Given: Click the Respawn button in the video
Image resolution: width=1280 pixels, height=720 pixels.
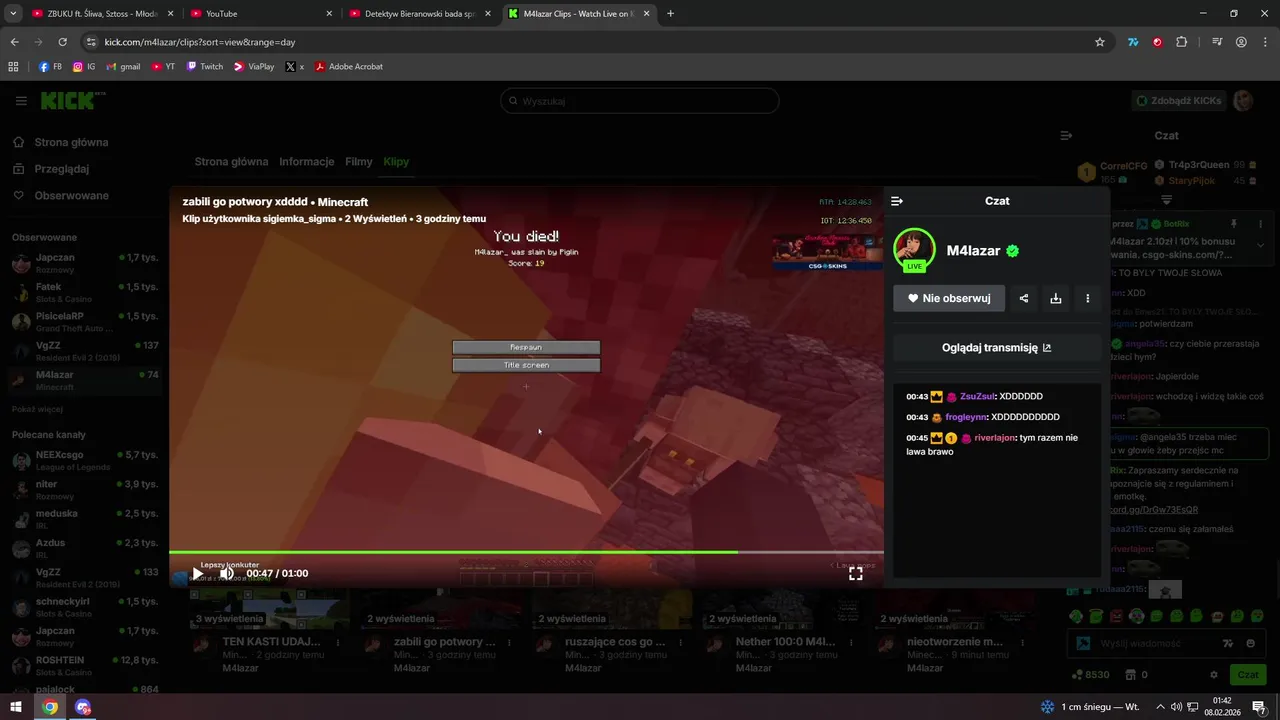Looking at the screenshot, I should click(x=526, y=347).
